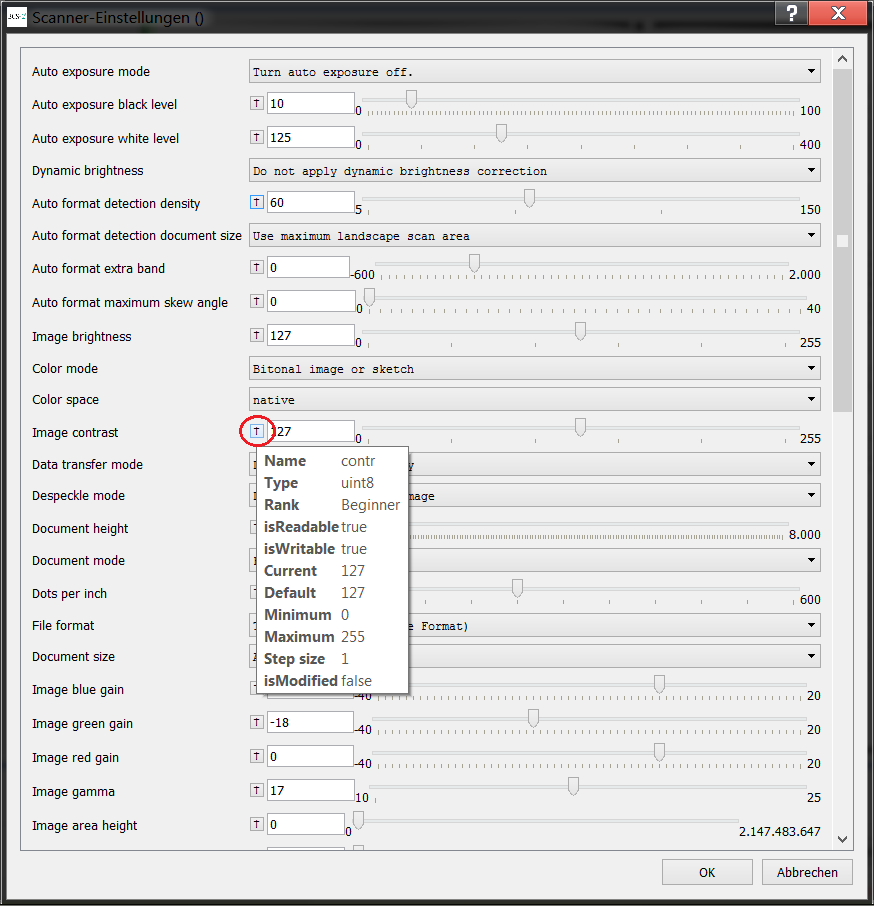Click 'uint8' type value in tooltip
This screenshot has width=874, height=906.
click(x=357, y=482)
